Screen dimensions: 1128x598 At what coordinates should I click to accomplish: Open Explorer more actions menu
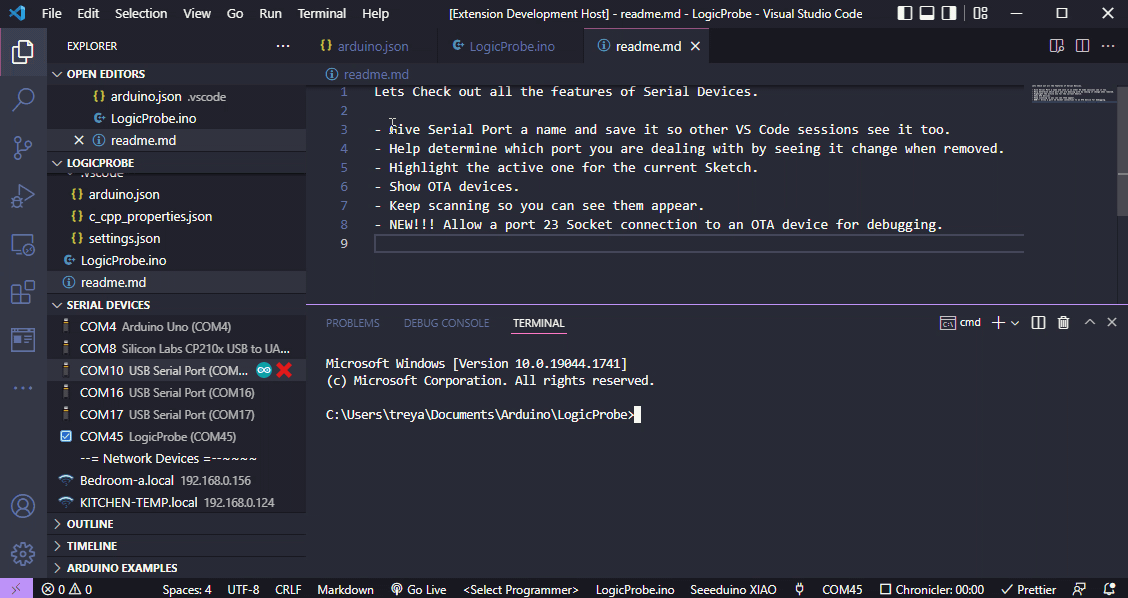tap(283, 46)
